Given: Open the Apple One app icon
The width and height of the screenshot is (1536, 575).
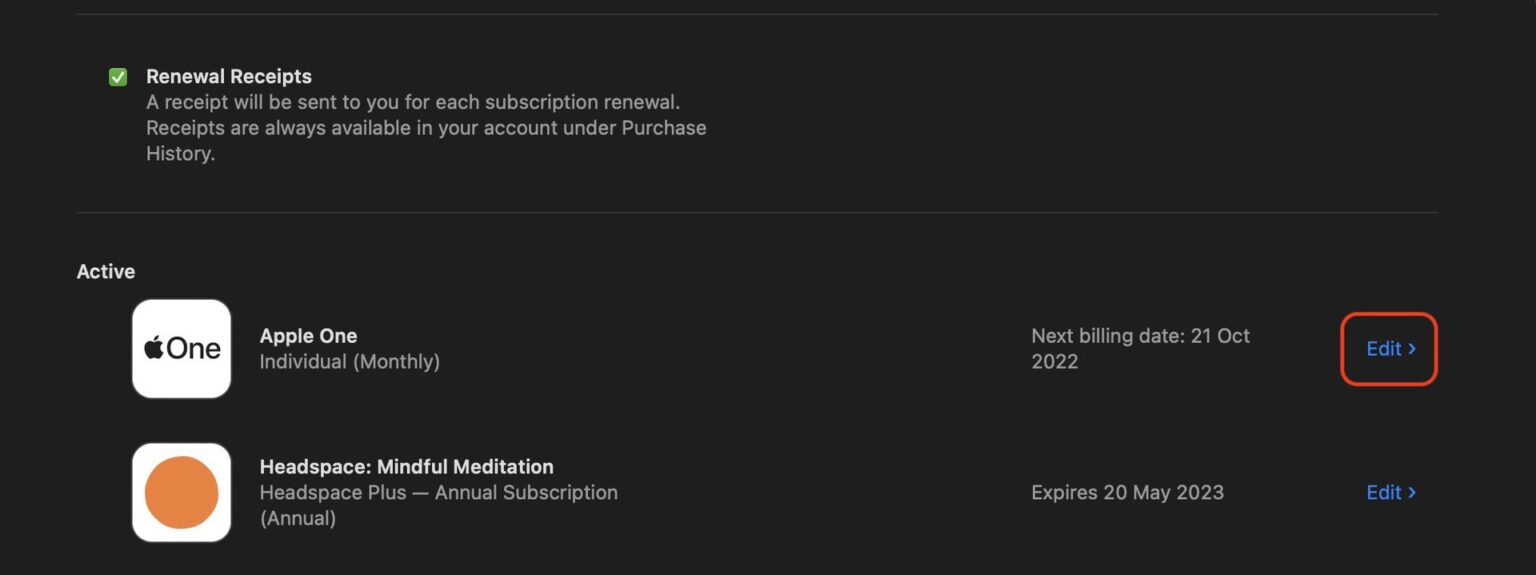Looking at the screenshot, I should (x=181, y=349).
